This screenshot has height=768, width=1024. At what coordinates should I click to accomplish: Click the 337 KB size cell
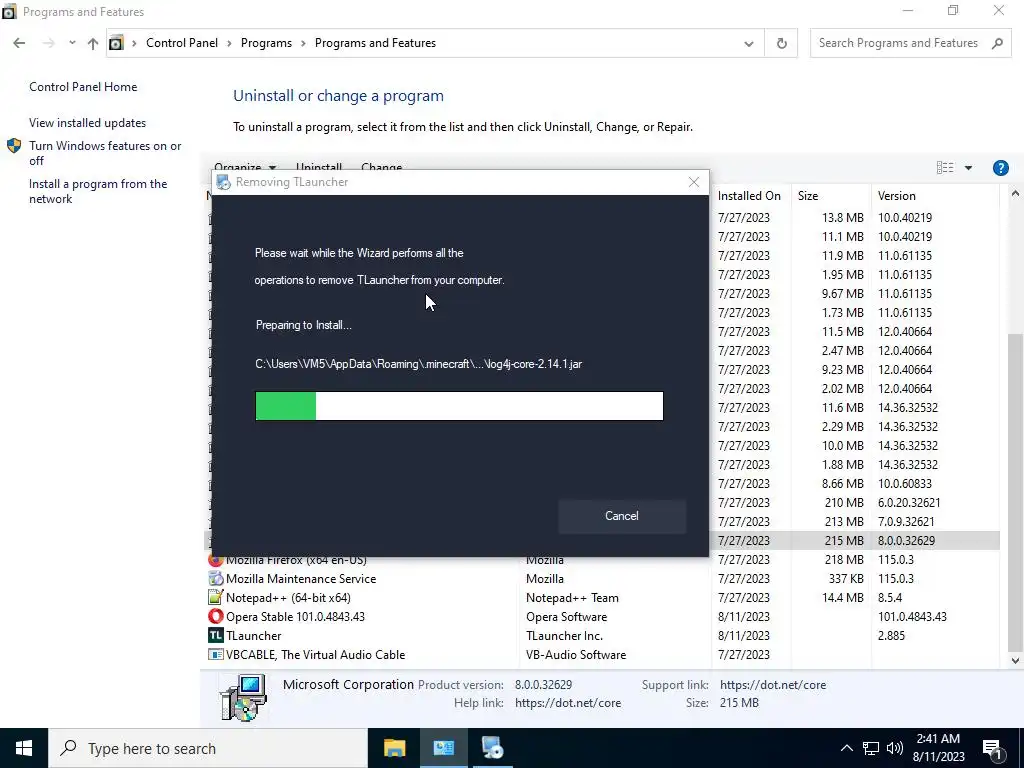point(846,579)
